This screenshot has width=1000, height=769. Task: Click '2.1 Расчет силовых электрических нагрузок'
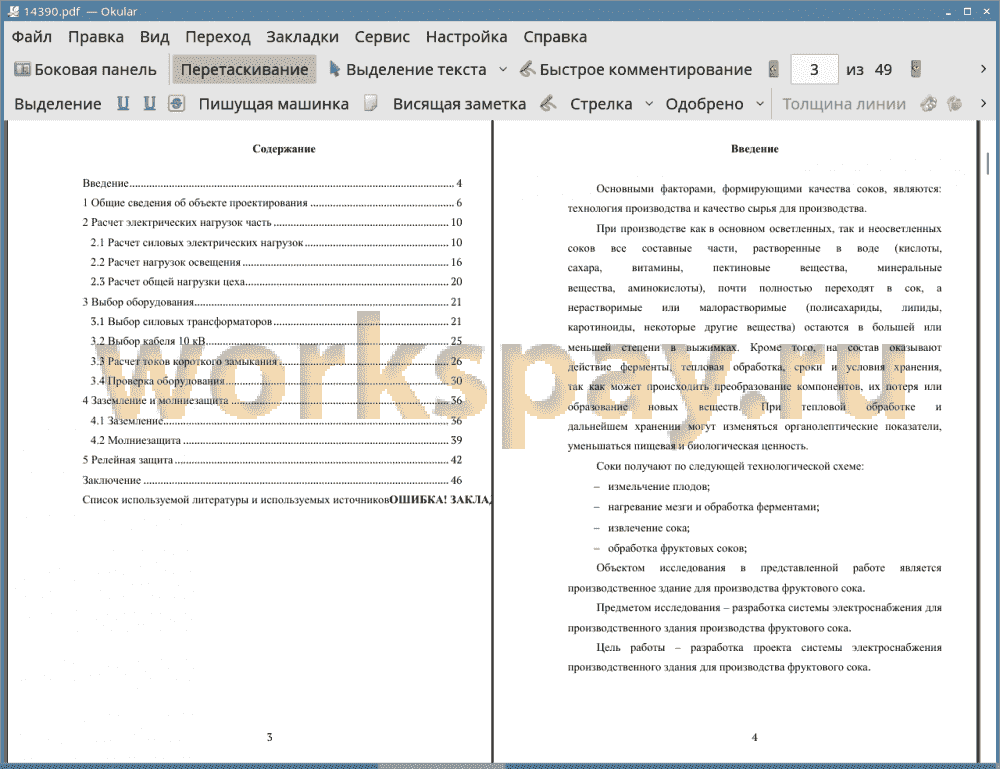tap(276, 242)
